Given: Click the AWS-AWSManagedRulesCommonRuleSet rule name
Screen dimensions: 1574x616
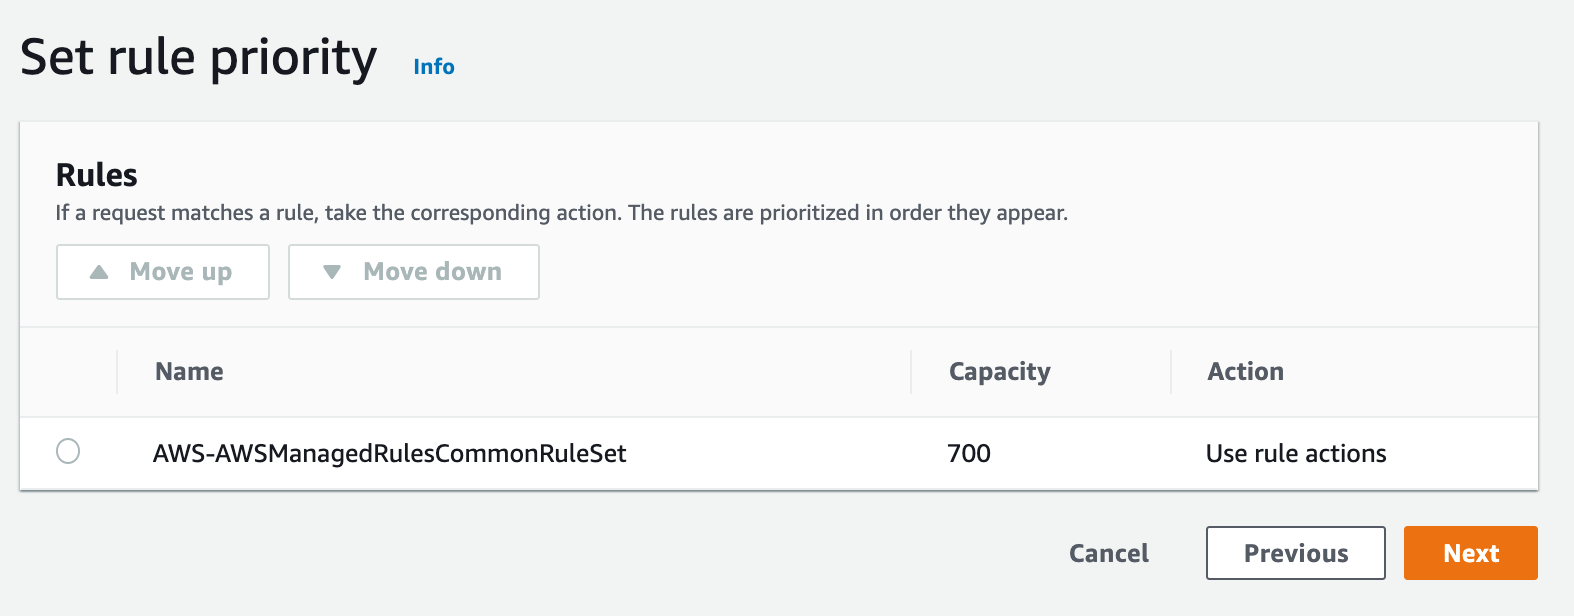Looking at the screenshot, I should (390, 454).
